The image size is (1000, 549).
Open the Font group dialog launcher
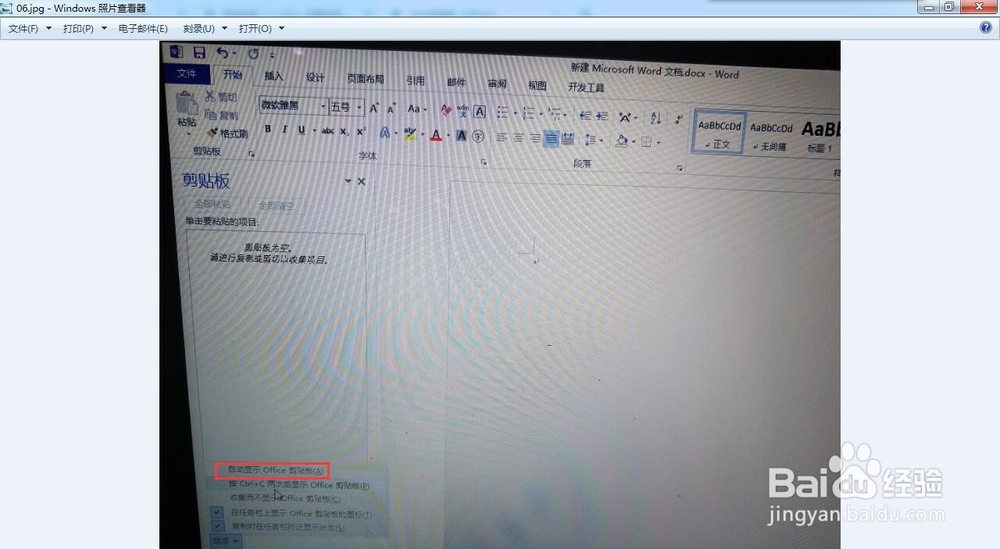pyautogui.click(x=484, y=163)
